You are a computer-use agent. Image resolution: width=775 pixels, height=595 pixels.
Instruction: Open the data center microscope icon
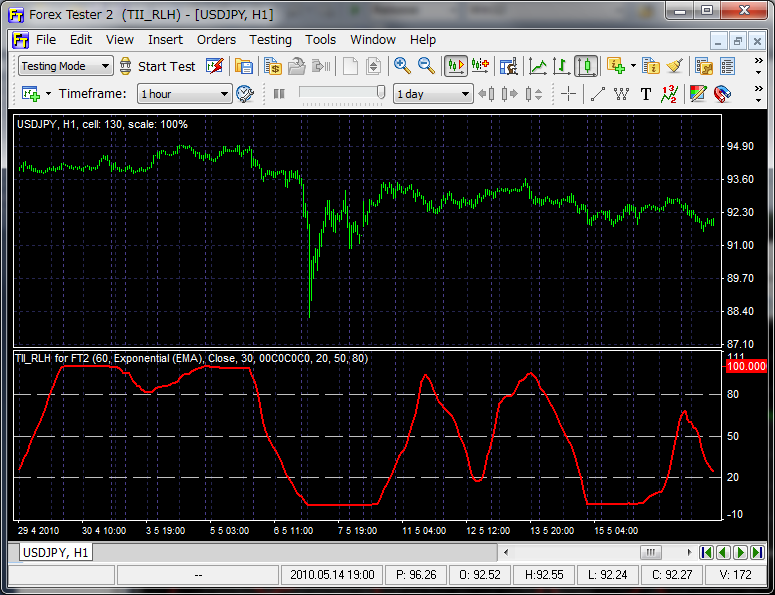pos(509,66)
